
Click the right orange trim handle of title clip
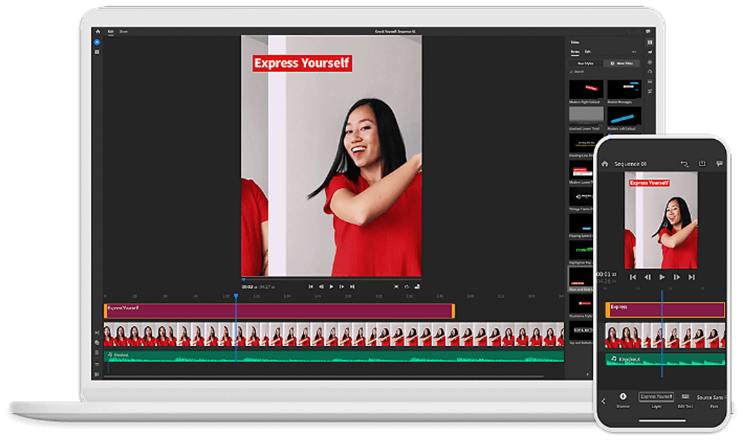(453, 311)
